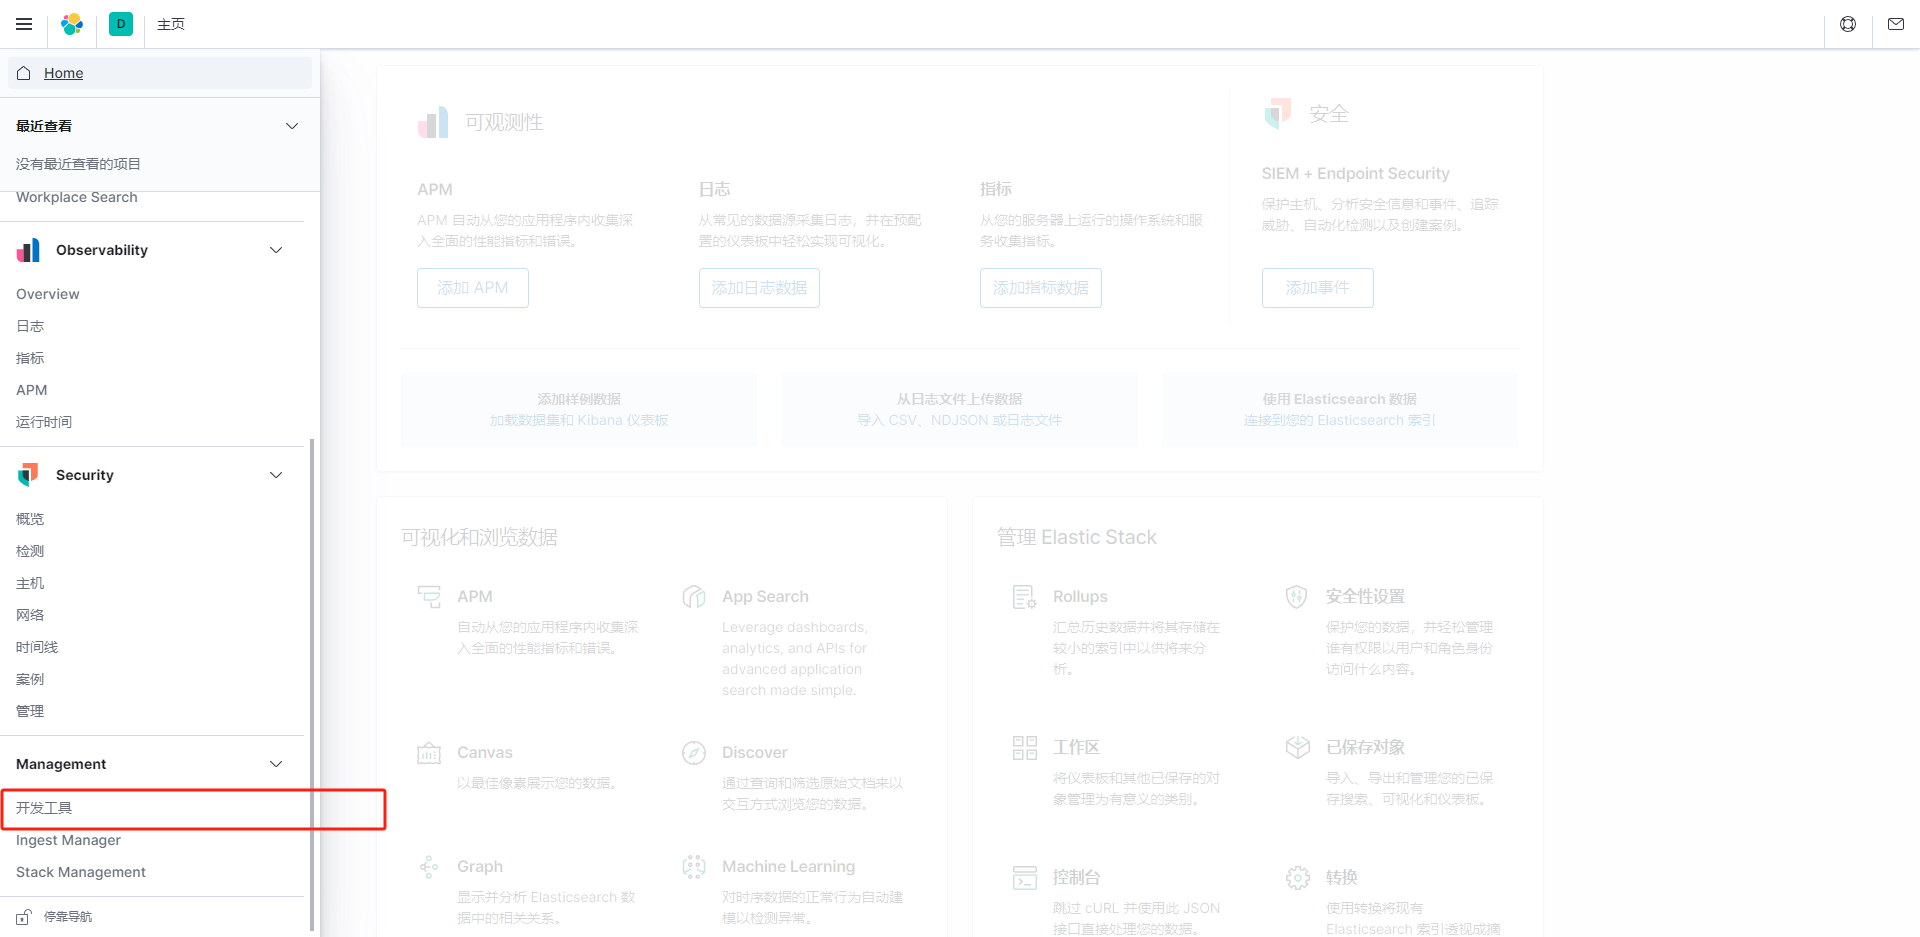Click the sidebar vertical scrollbar
The height and width of the screenshot is (937, 1920).
pos(312,684)
